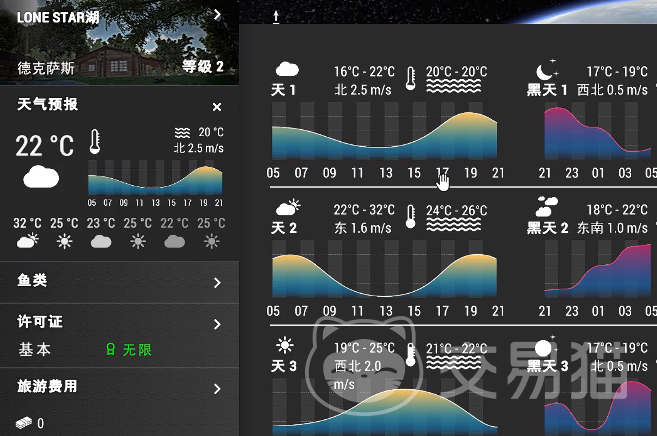
Task: Click the 天 1 daytime temperature graph
Action: (x=384, y=131)
